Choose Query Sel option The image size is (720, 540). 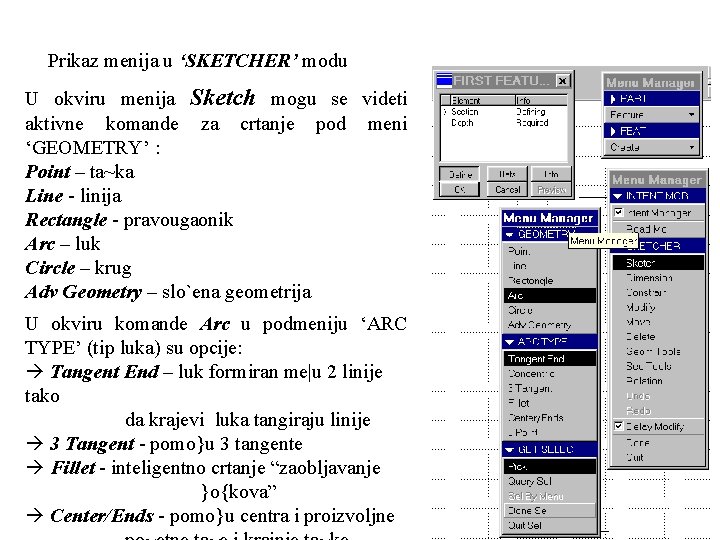(550, 481)
